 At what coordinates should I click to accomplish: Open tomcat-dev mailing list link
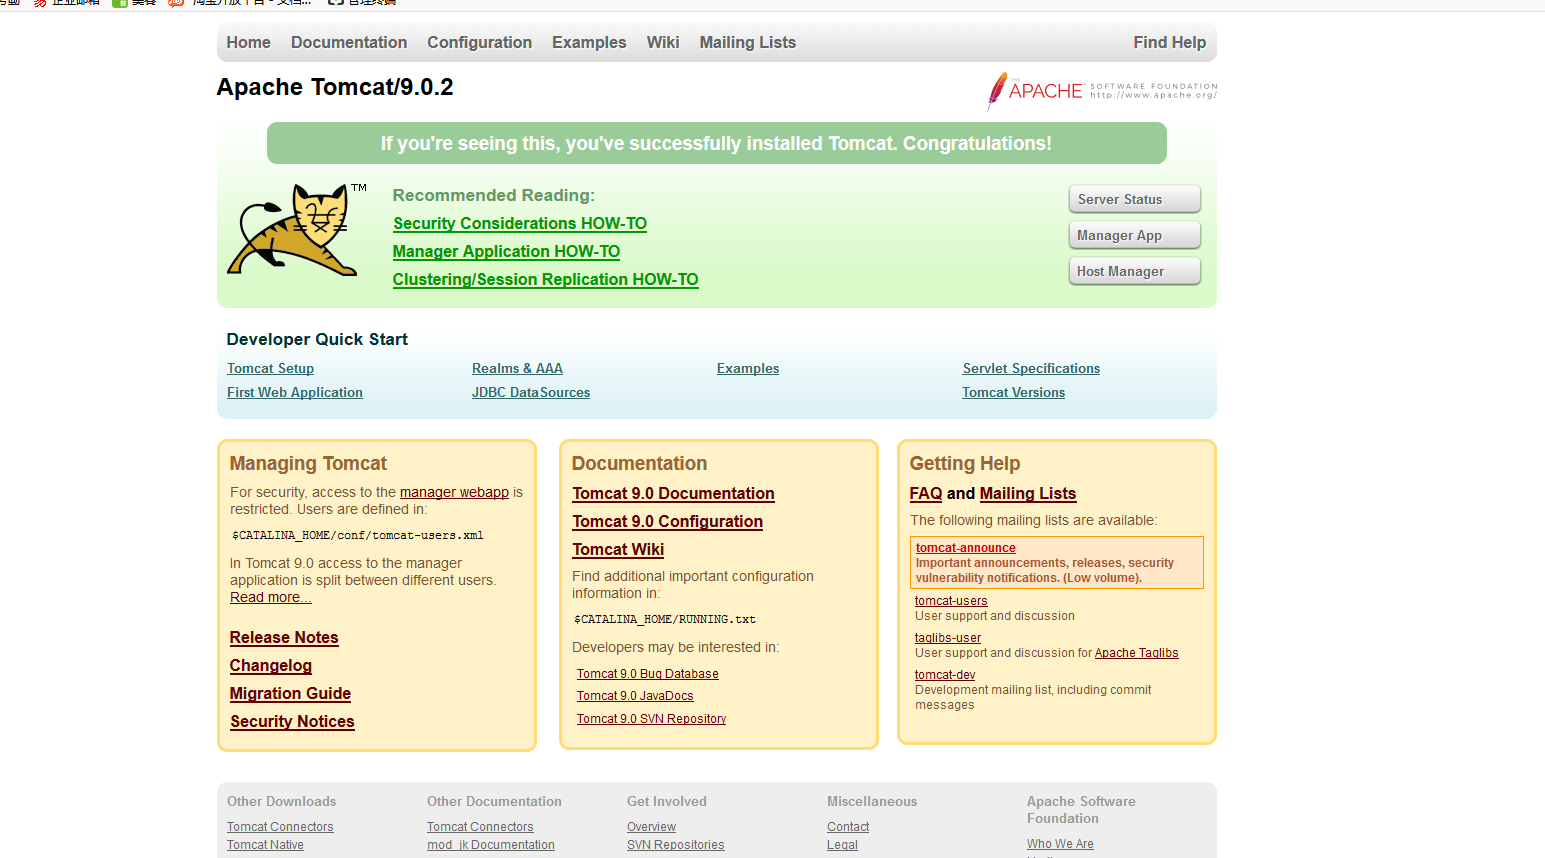click(x=945, y=675)
